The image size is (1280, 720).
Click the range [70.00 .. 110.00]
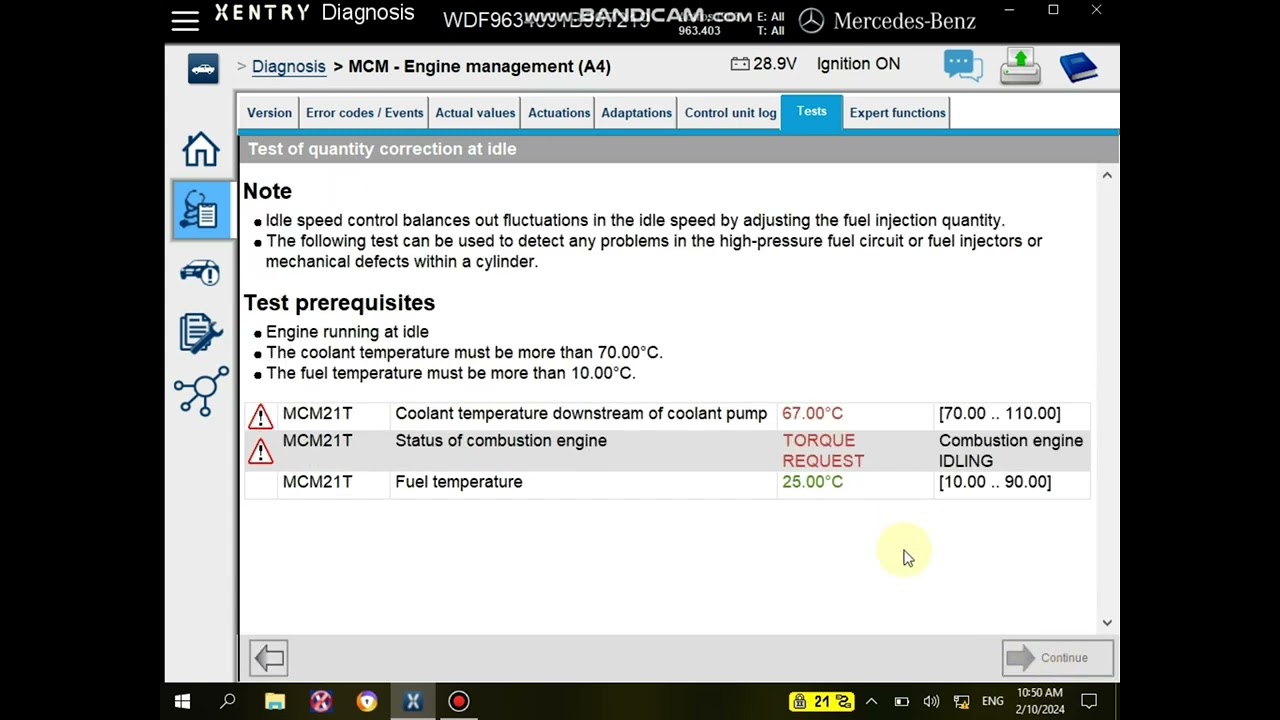pos(999,414)
